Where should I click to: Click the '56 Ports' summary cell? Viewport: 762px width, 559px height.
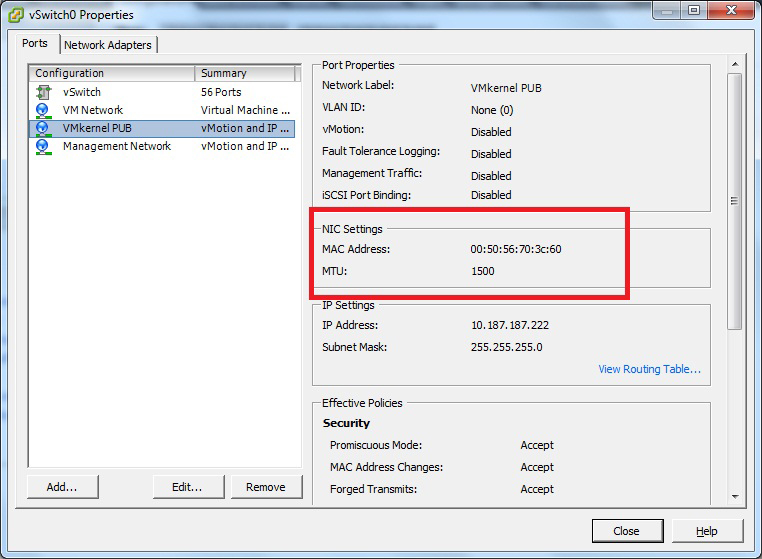click(x=221, y=92)
